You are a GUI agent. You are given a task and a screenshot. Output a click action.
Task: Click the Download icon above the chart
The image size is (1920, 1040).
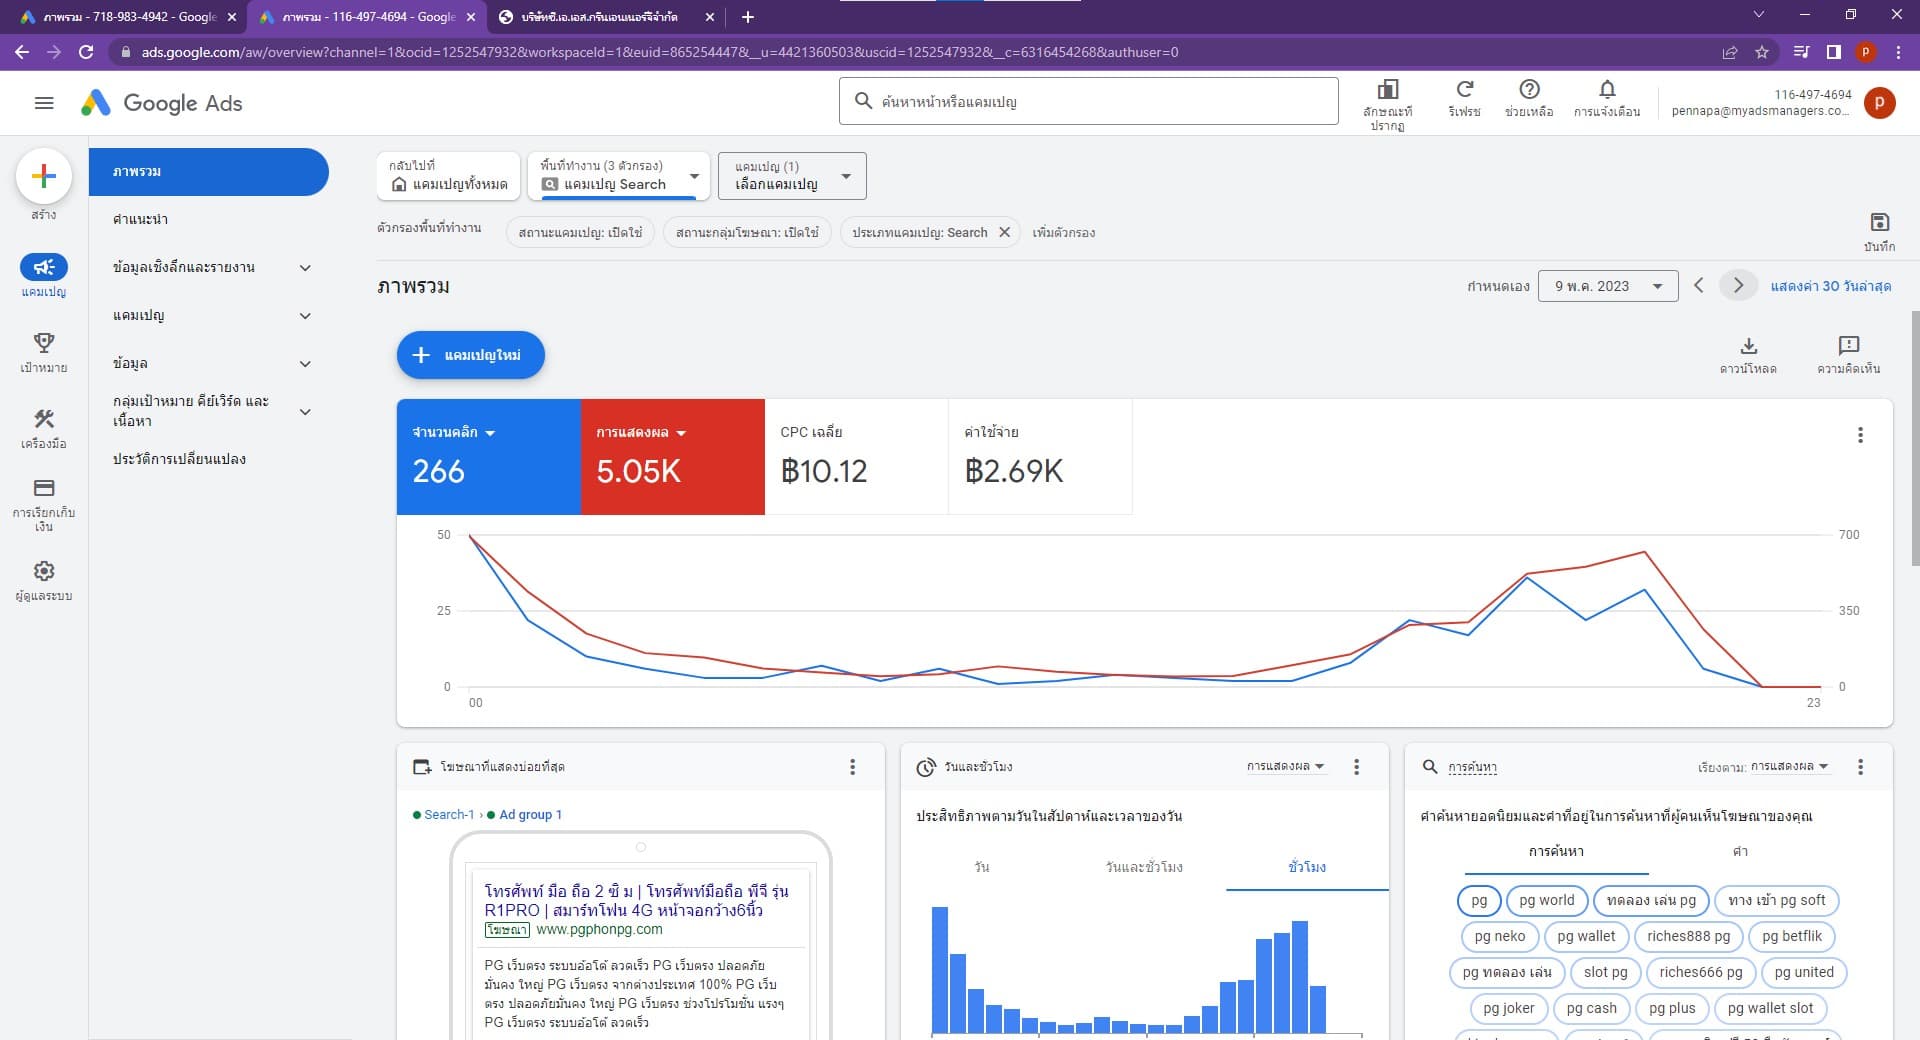point(1748,346)
